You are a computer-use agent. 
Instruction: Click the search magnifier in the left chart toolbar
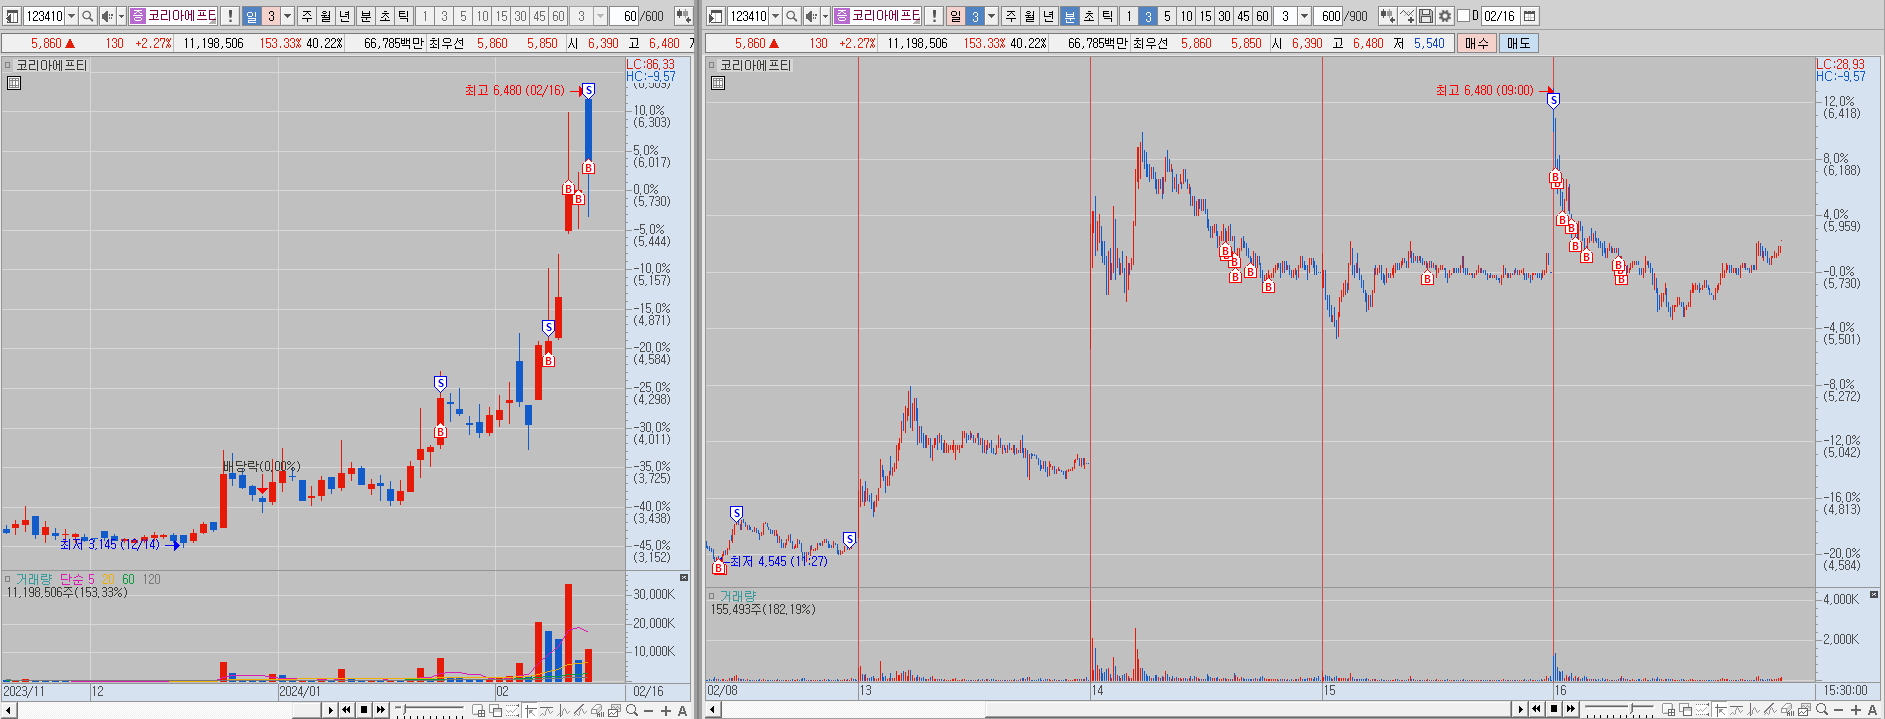click(x=88, y=16)
